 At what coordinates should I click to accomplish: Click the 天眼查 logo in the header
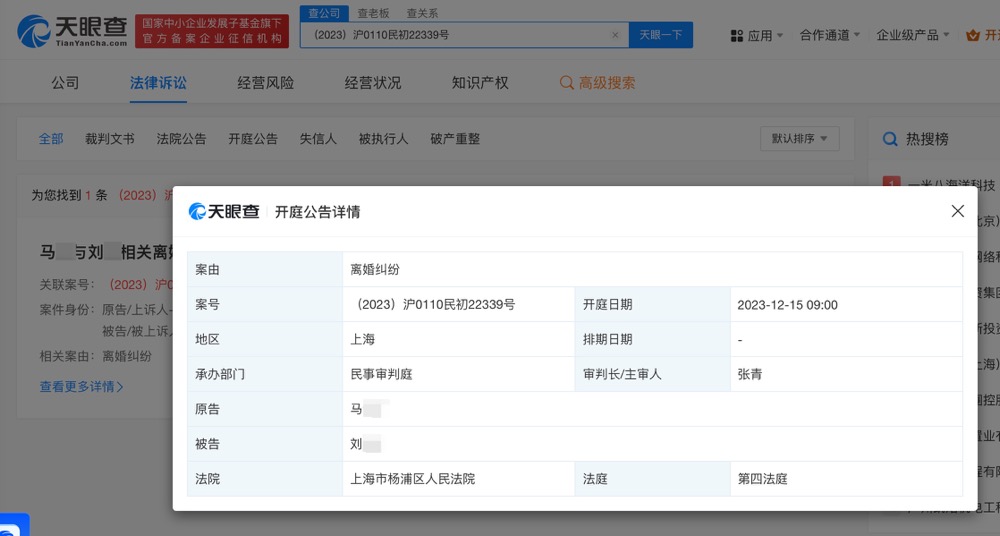(x=72, y=31)
